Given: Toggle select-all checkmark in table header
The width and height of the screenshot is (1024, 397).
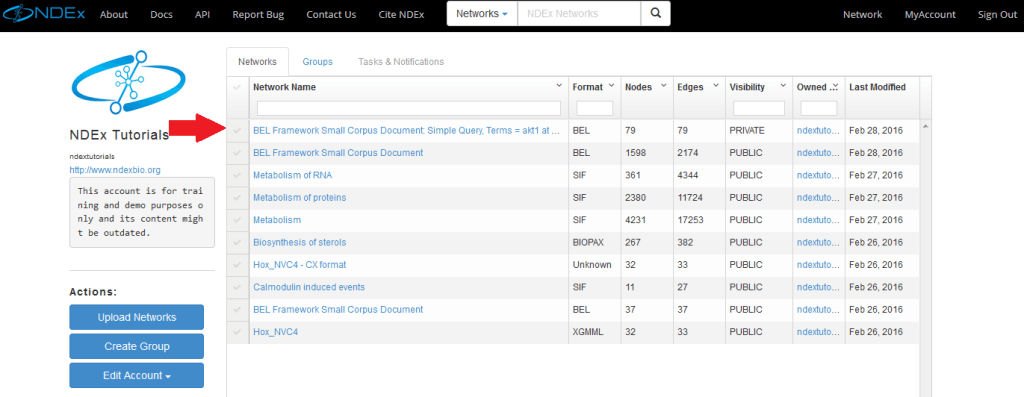Looking at the screenshot, I should tap(237, 87).
